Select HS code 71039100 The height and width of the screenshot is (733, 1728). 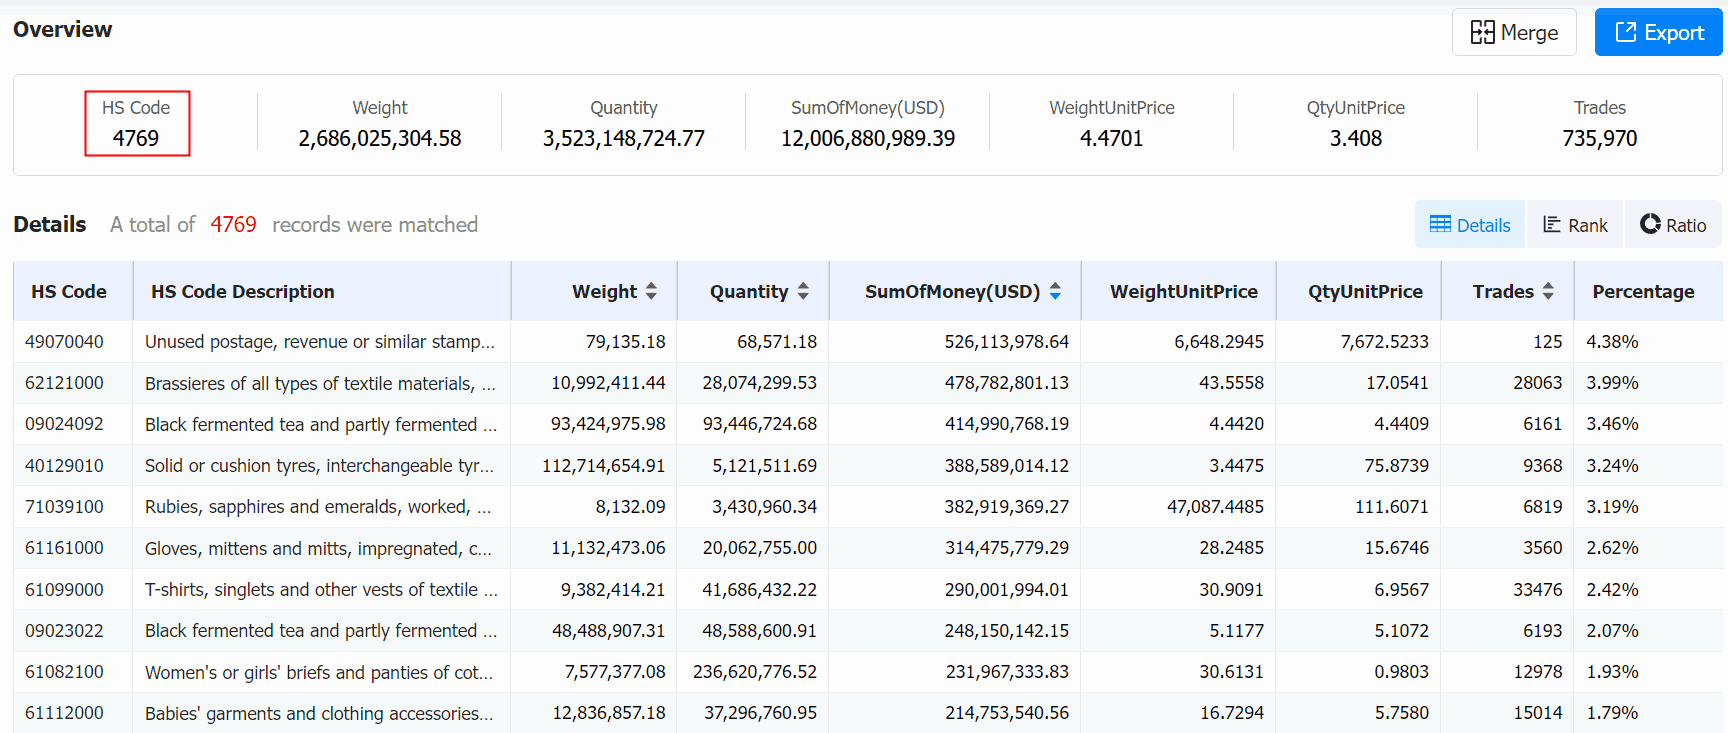(64, 507)
